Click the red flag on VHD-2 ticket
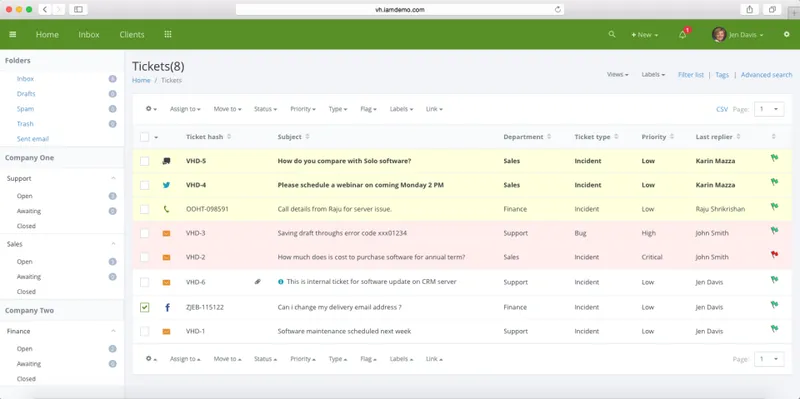The image size is (800, 399). click(x=774, y=254)
